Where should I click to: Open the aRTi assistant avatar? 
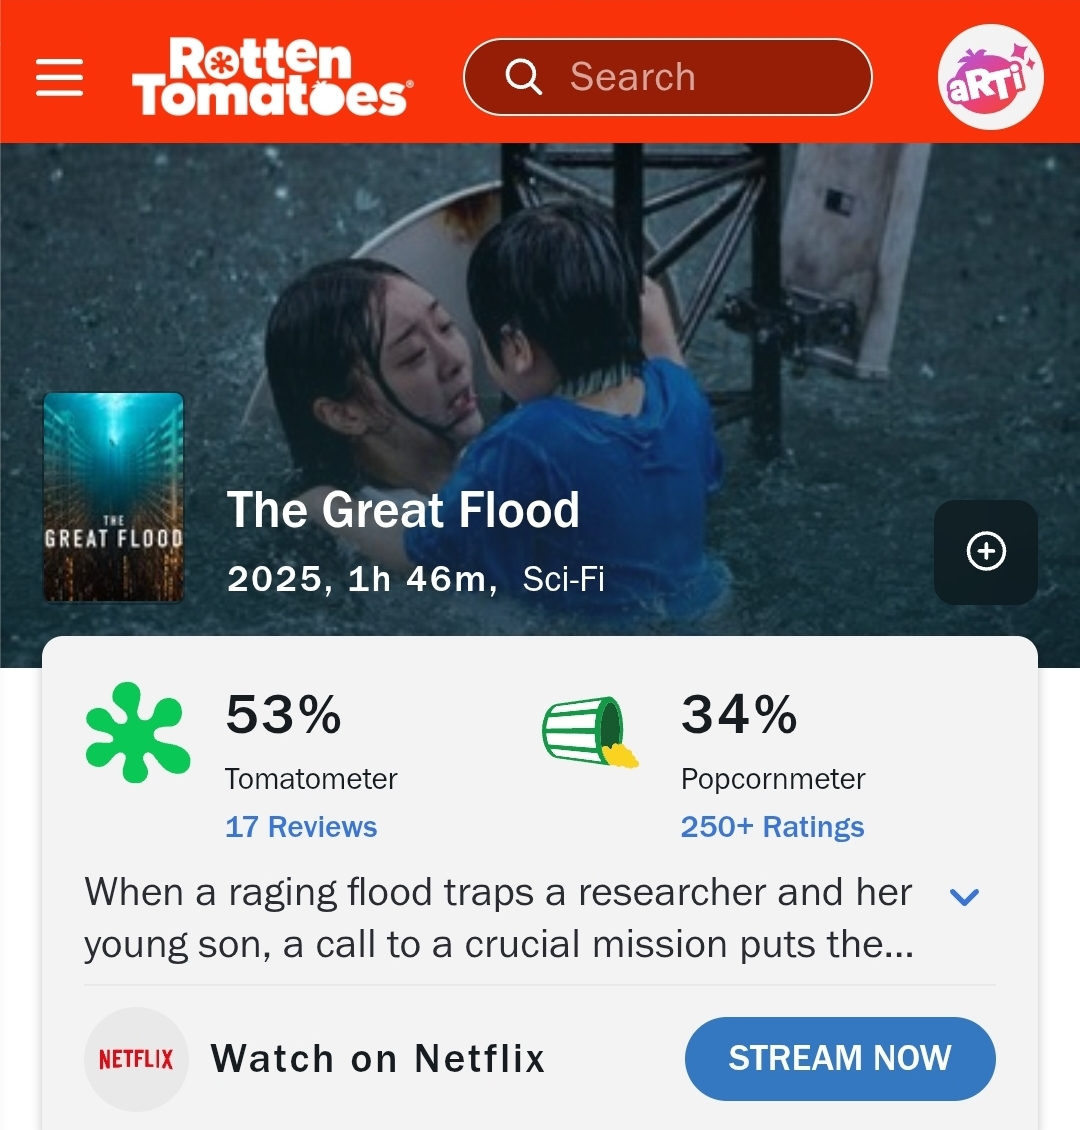tap(991, 77)
